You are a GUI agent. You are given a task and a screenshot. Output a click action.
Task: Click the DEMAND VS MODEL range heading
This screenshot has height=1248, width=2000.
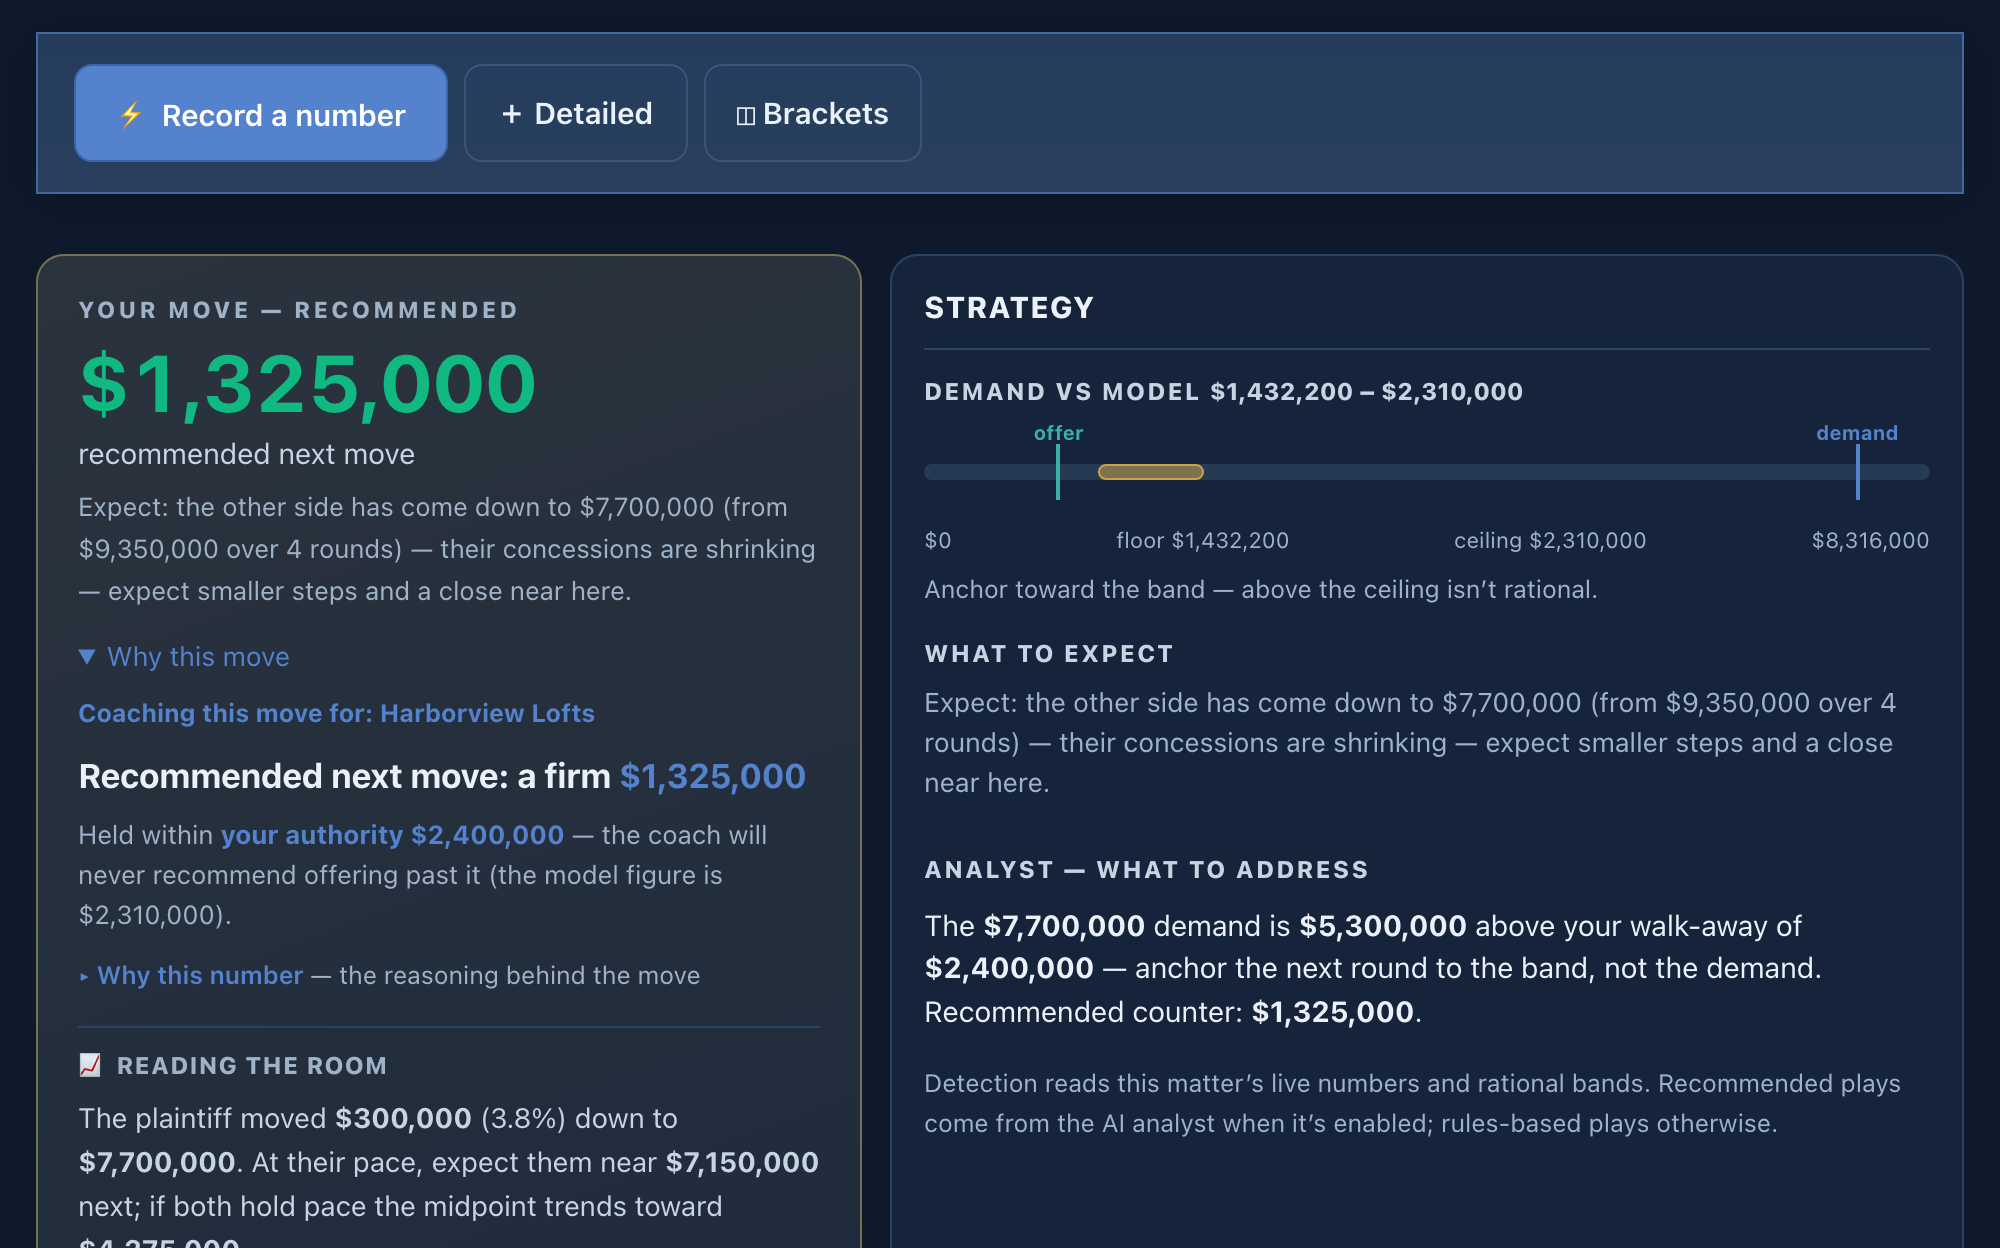1223,391
